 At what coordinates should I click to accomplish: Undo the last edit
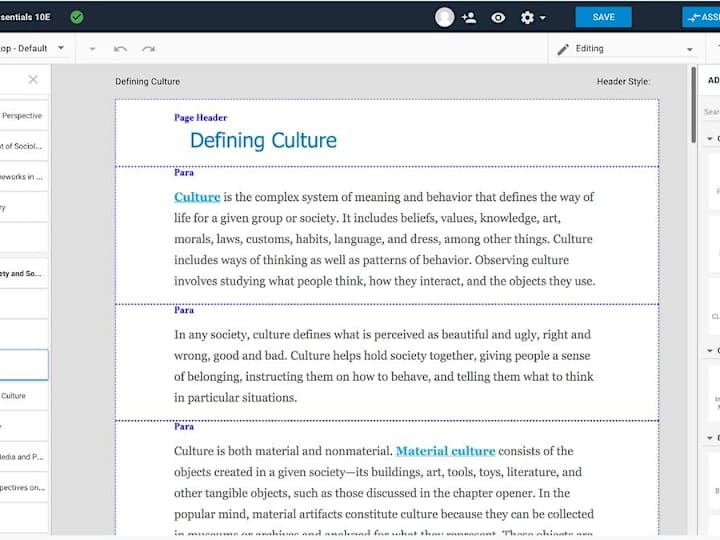click(120, 49)
